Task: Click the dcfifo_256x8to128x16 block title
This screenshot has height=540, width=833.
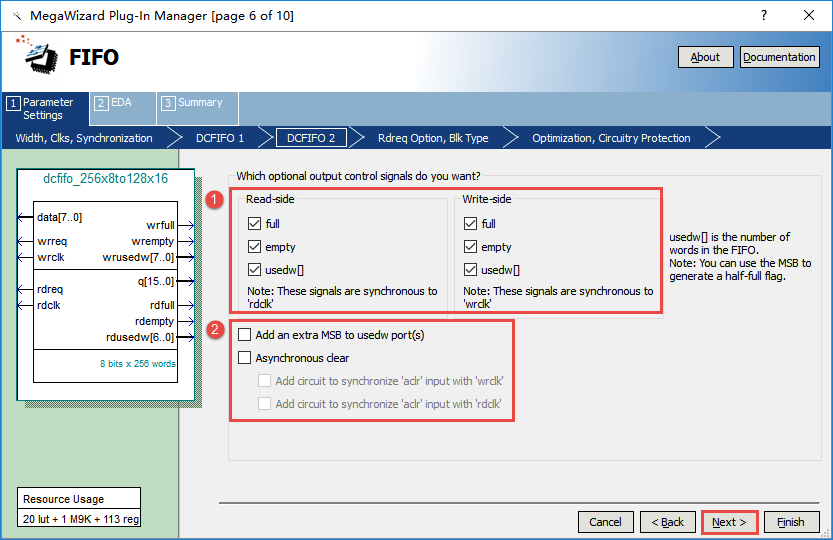Action: click(105, 179)
